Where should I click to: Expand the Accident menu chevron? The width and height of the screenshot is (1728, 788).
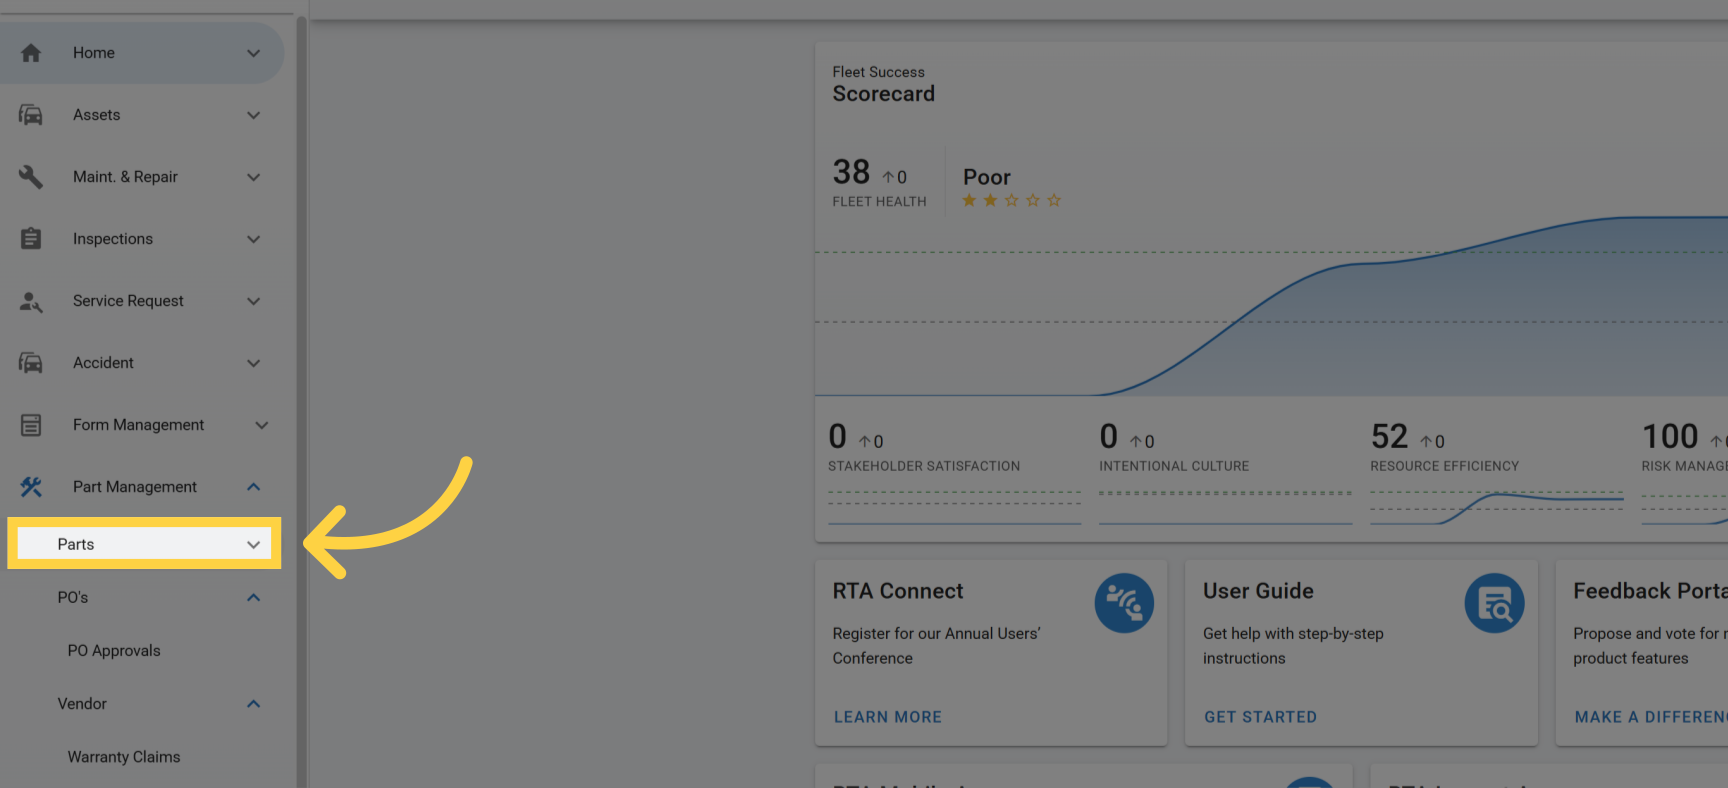tap(253, 363)
